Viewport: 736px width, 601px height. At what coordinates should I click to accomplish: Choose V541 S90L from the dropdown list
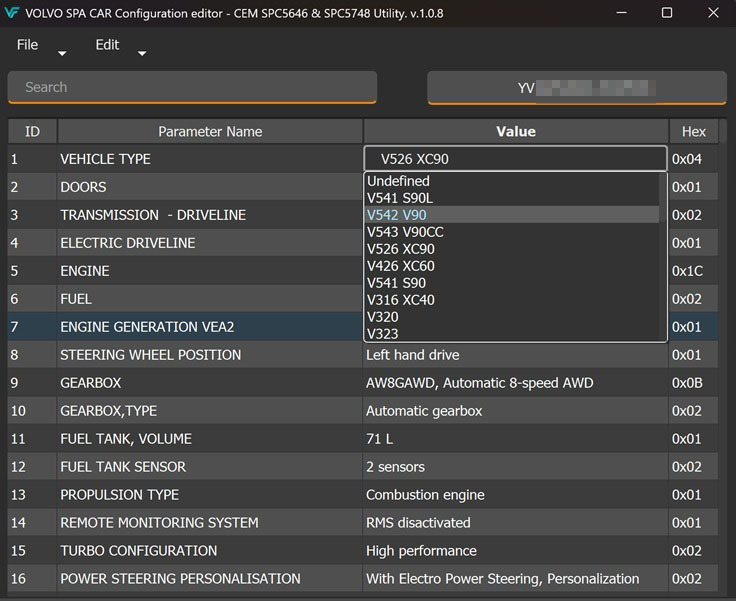tap(512, 198)
